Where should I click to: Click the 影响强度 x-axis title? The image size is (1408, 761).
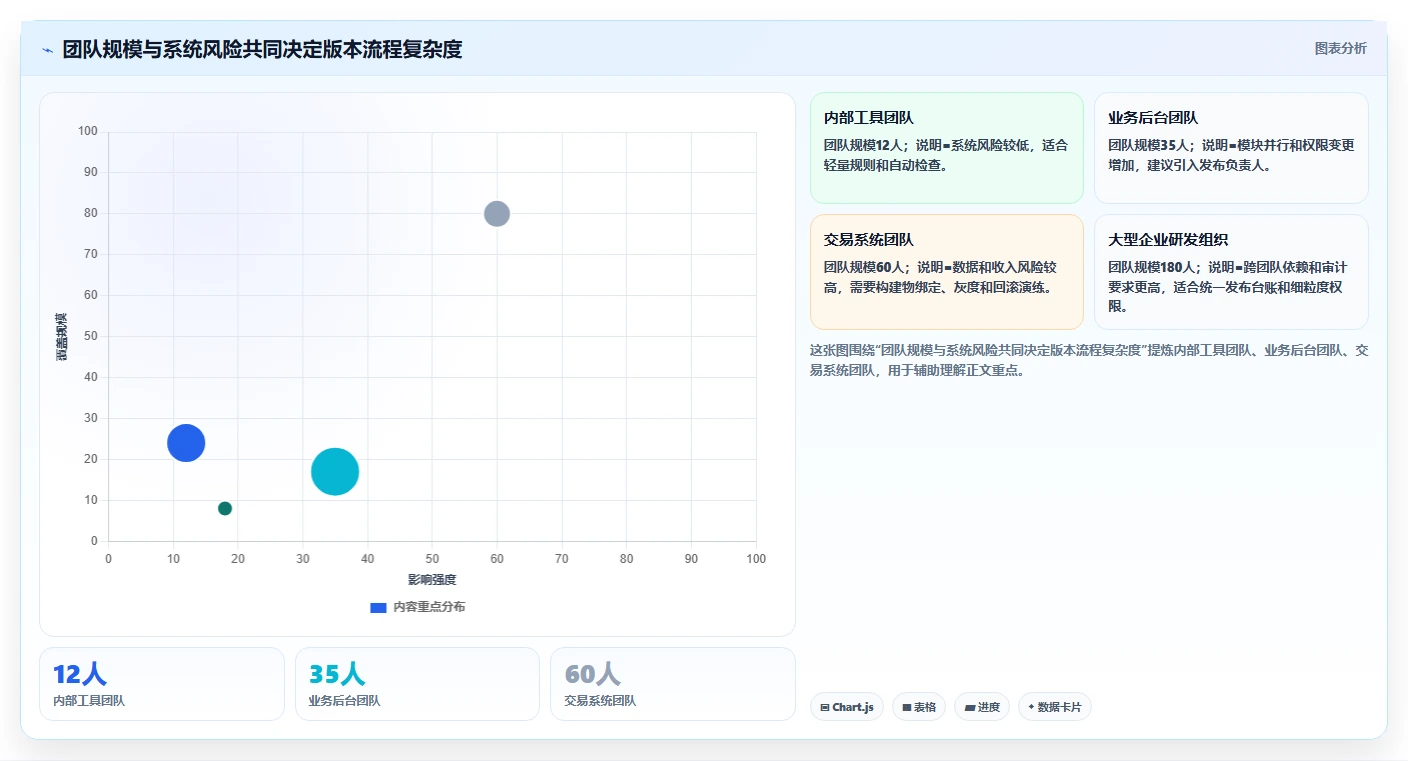pyautogui.click(x=432, y=580)
